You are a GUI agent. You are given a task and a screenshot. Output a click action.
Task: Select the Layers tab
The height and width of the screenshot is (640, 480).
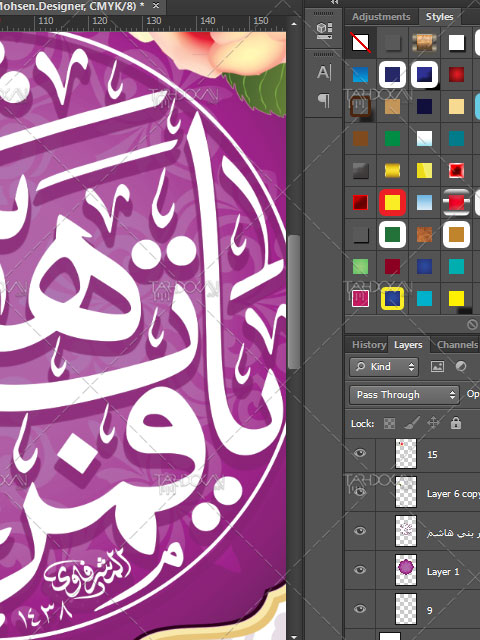coord(408,345)
